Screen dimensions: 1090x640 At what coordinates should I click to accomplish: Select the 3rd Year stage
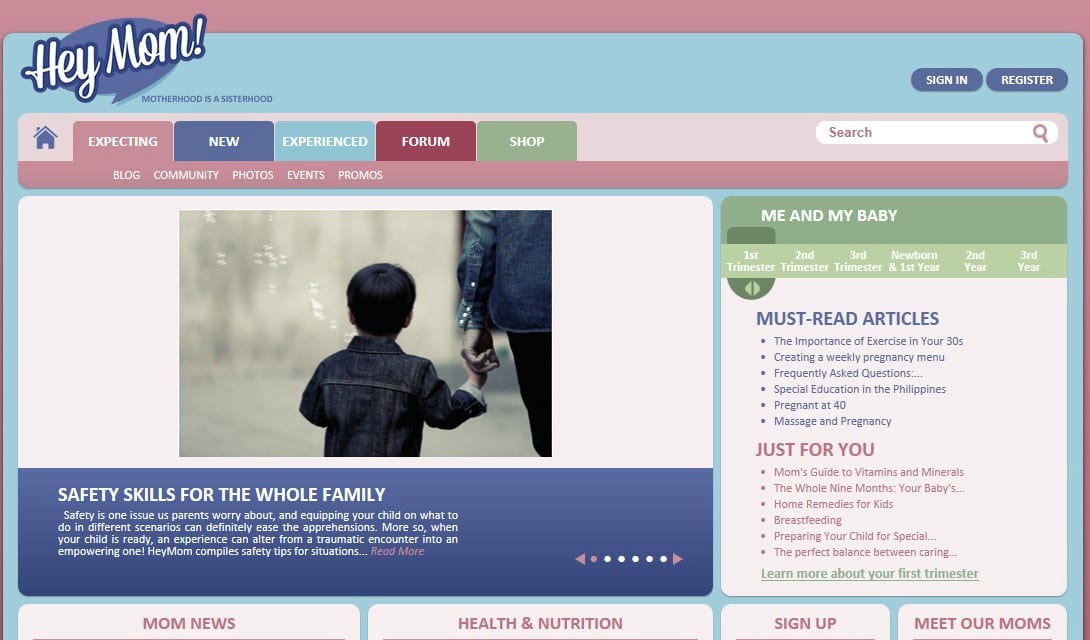point(1029,261)
